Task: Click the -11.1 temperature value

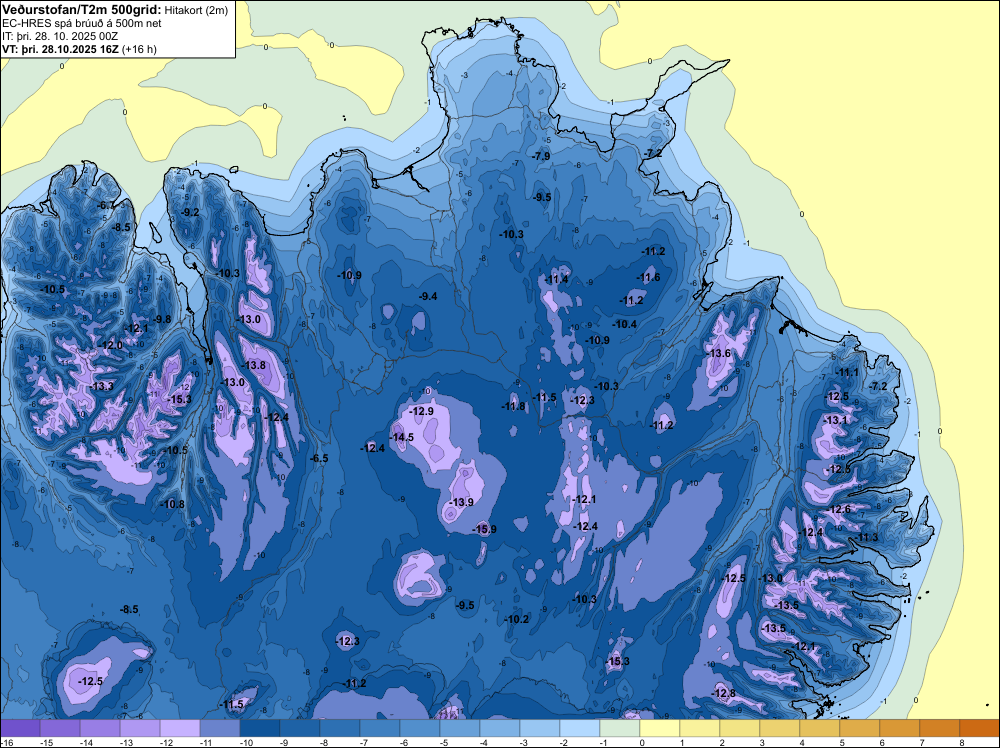Action: tap(848, 373)
